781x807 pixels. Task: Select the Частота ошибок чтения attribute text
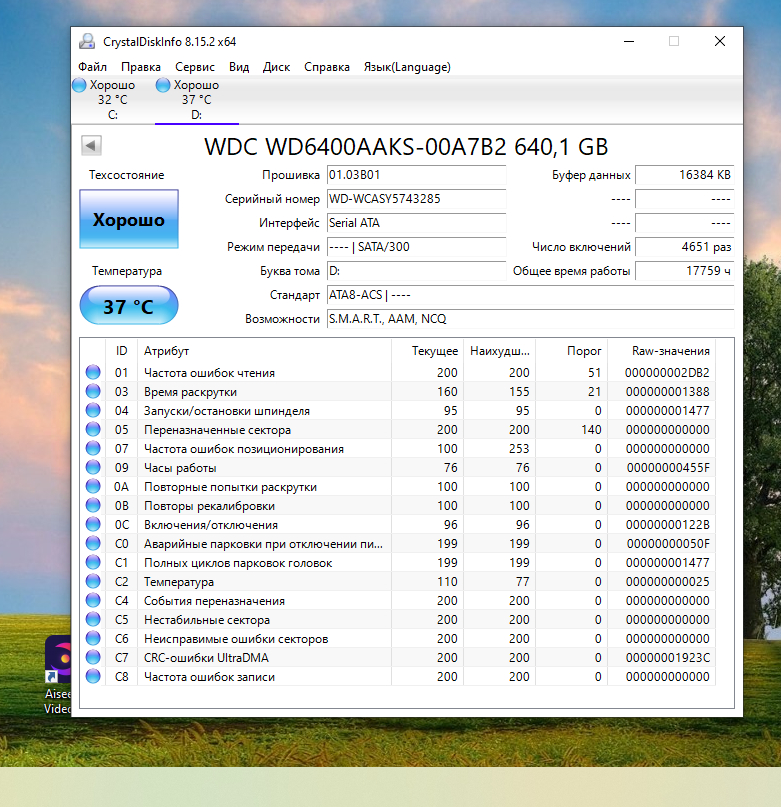click(x=210, y=373)
